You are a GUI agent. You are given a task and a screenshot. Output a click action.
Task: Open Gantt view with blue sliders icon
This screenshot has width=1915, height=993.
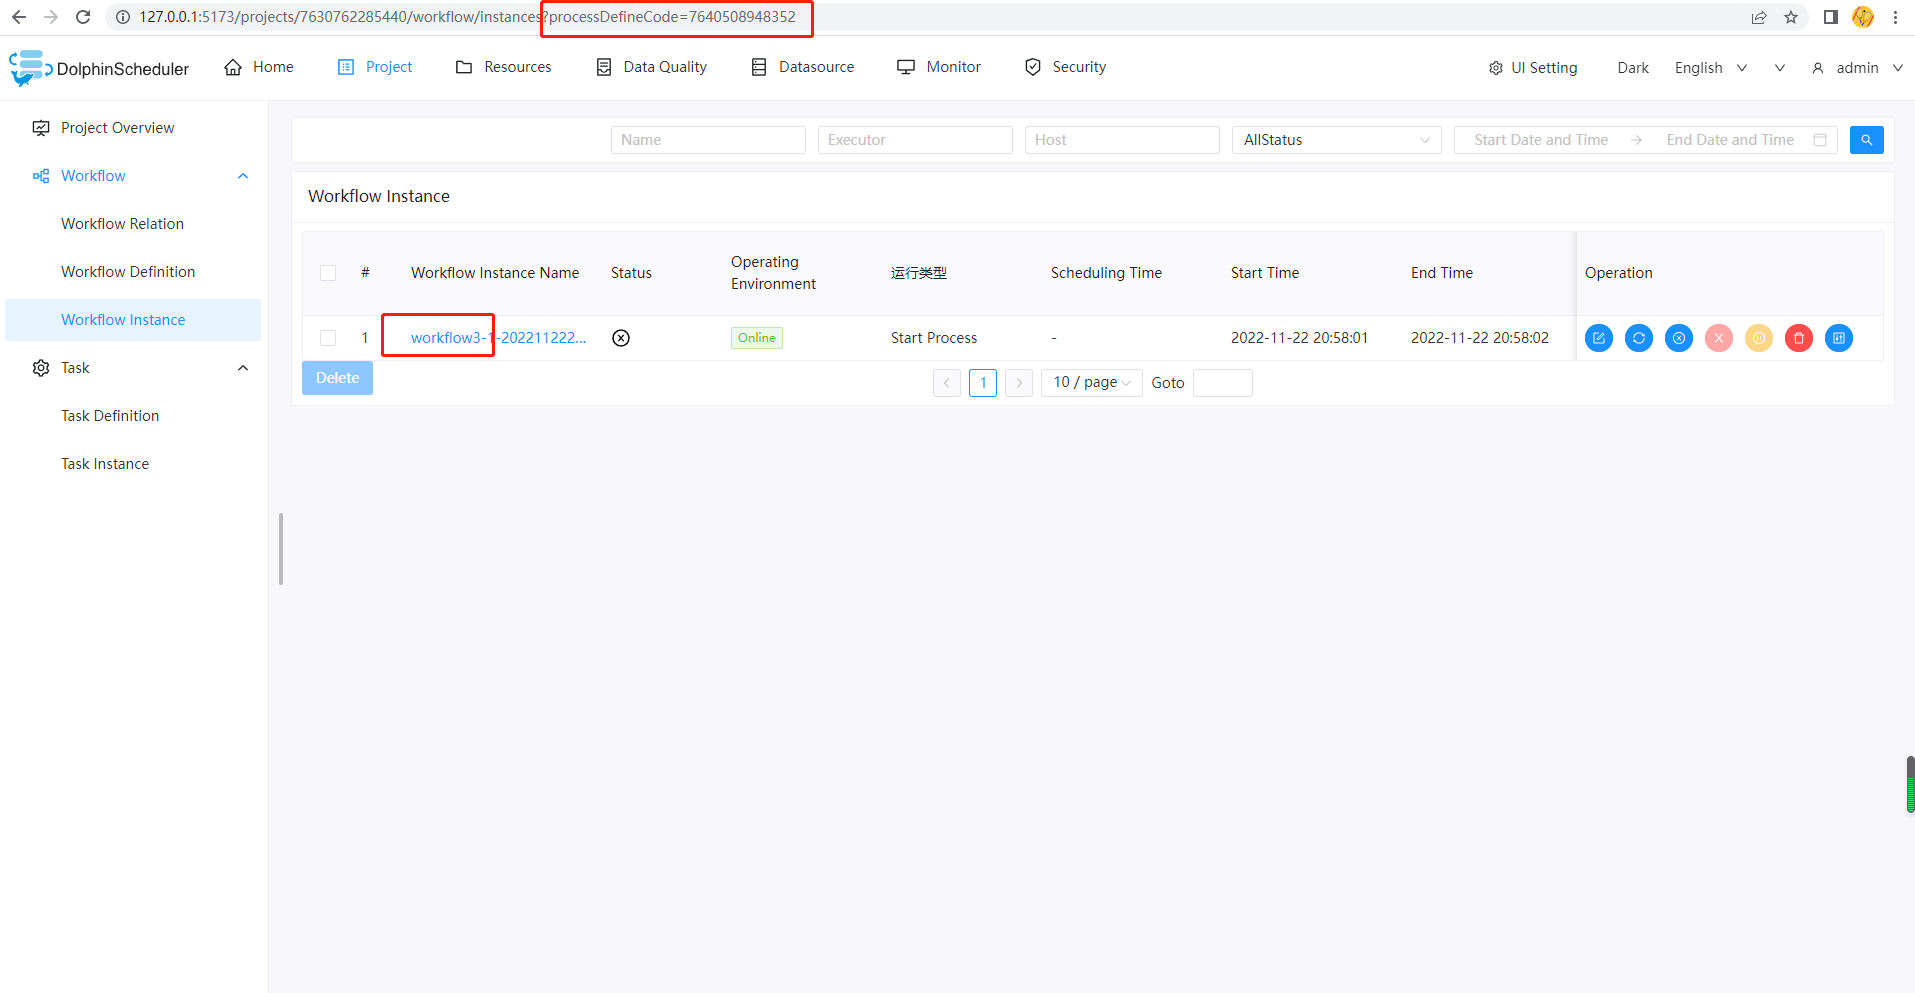[x=1838, y=338]
